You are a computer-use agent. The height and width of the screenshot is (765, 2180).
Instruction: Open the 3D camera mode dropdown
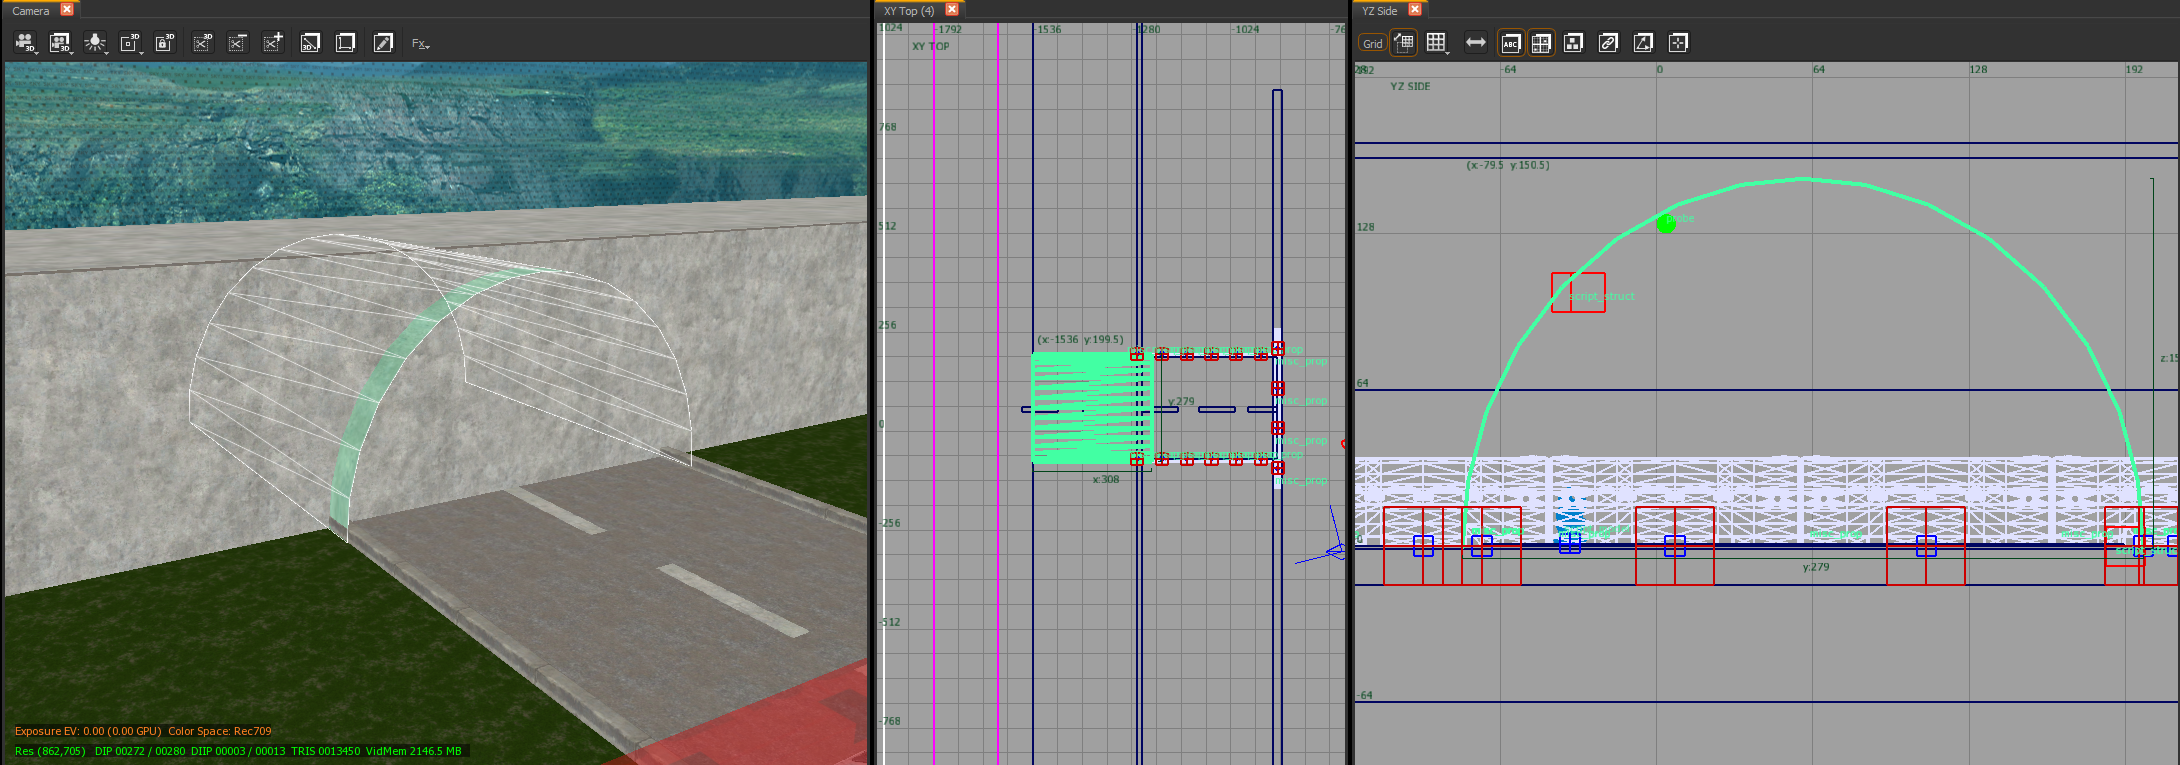(26, 43)
